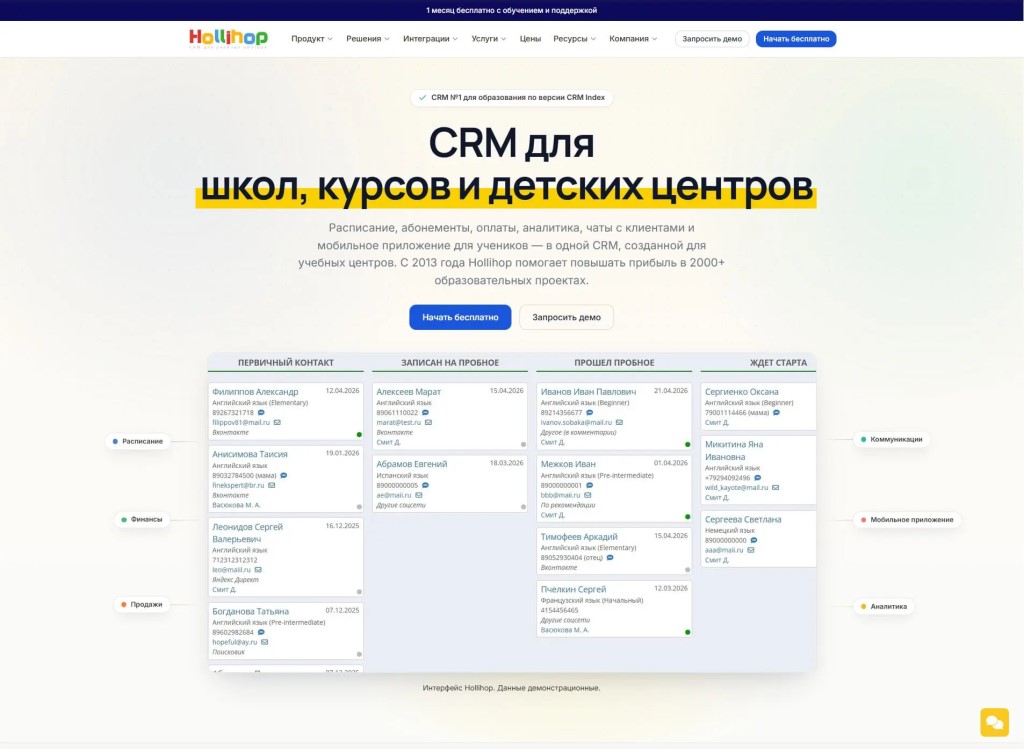Click the Hollihop logo

(228, 39)
